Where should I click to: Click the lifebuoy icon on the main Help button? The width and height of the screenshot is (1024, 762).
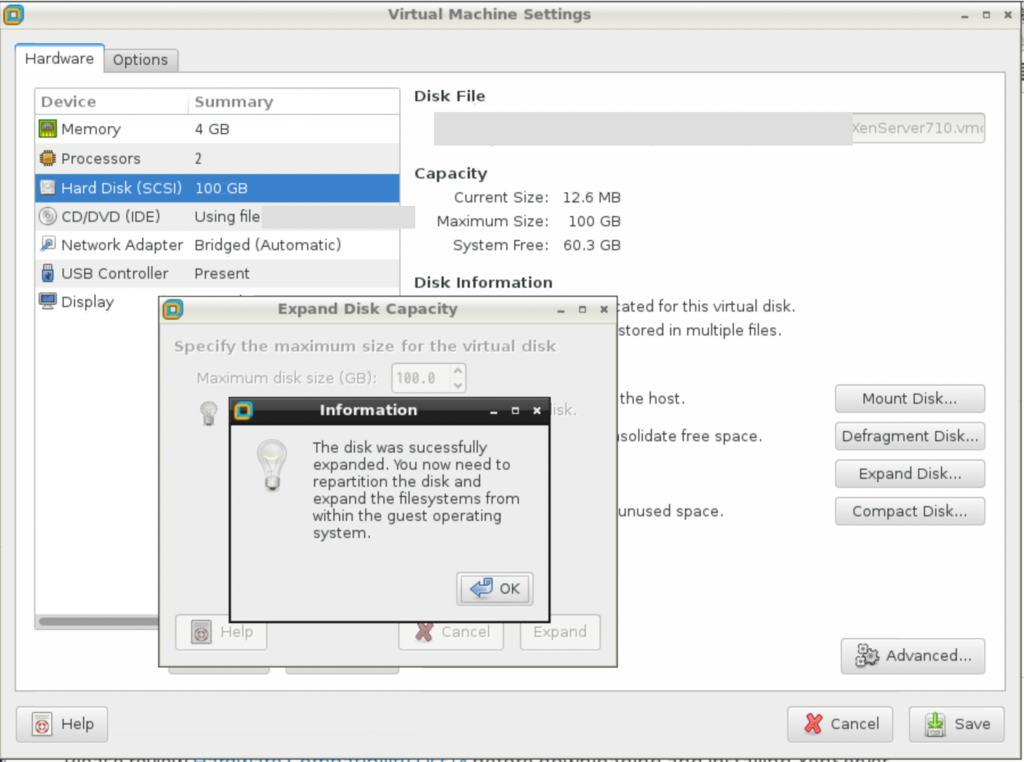coord(42,724)
